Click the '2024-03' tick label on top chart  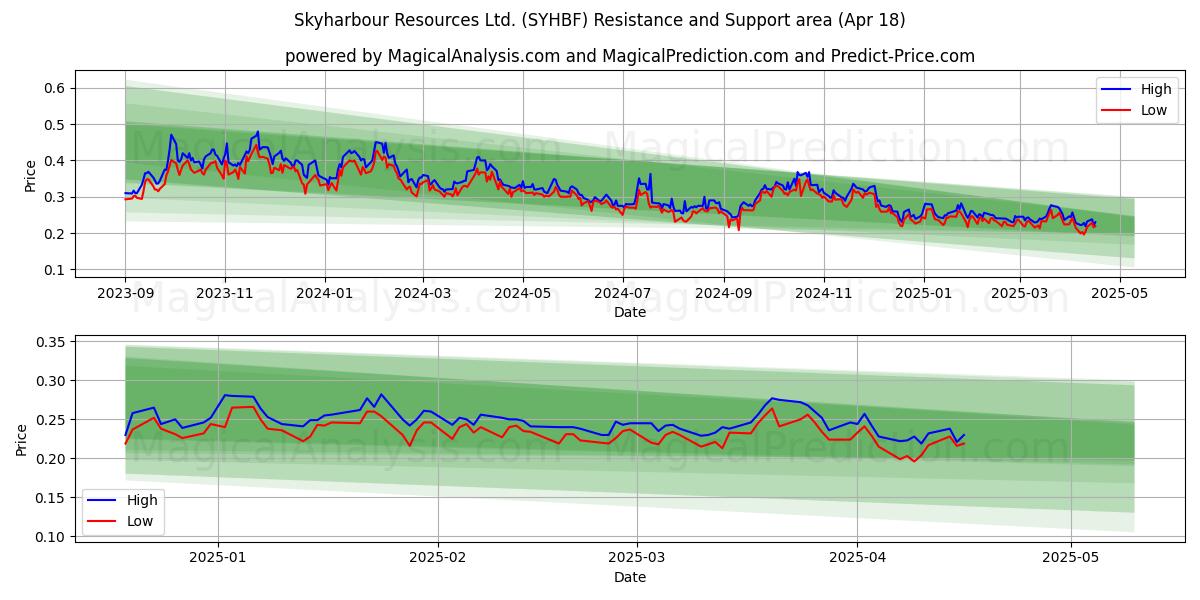tap(422, 294)
